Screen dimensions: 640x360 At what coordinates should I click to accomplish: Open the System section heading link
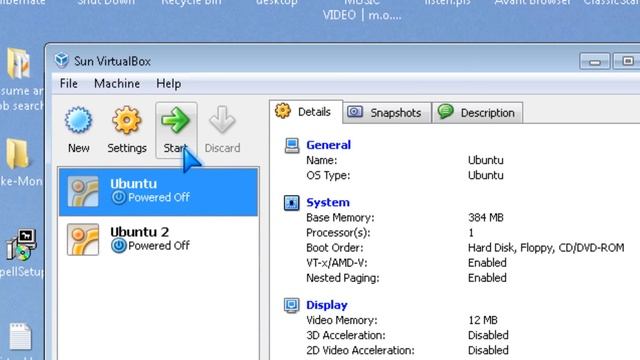(328, 202)
